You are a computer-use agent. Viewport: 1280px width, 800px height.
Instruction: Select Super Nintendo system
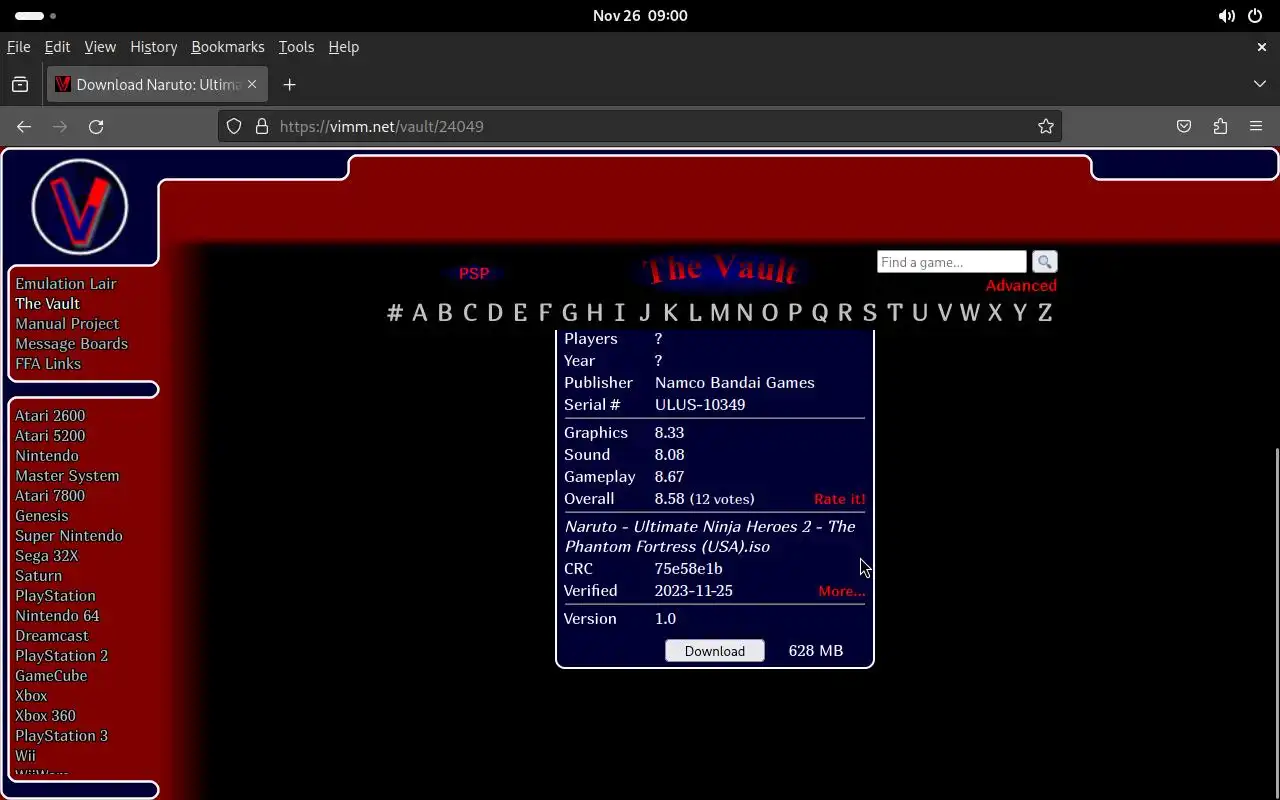pyautogui.click(x=69, y=536)
